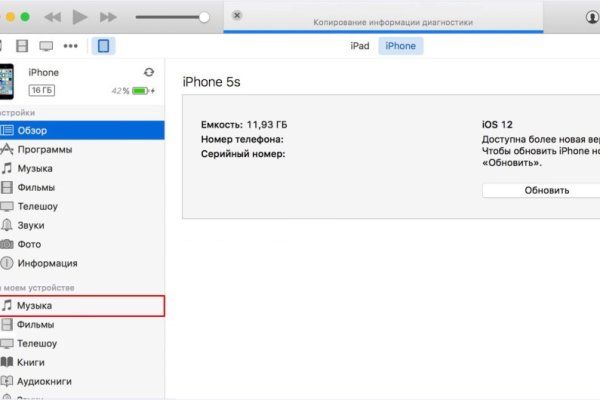Cancel the diagnostics copying with X icon
This screenshot has width=600, height=400.
click(x=236, y=16)
